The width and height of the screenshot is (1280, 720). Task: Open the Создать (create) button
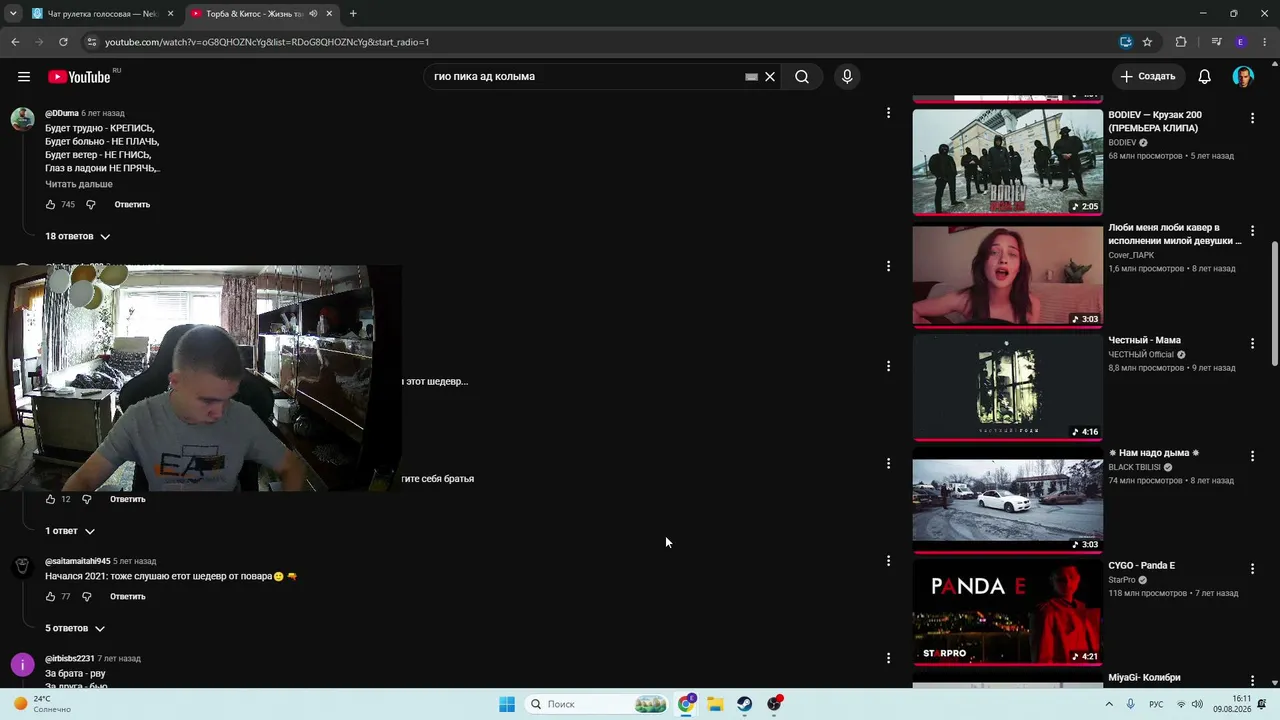pos(1148,77)
